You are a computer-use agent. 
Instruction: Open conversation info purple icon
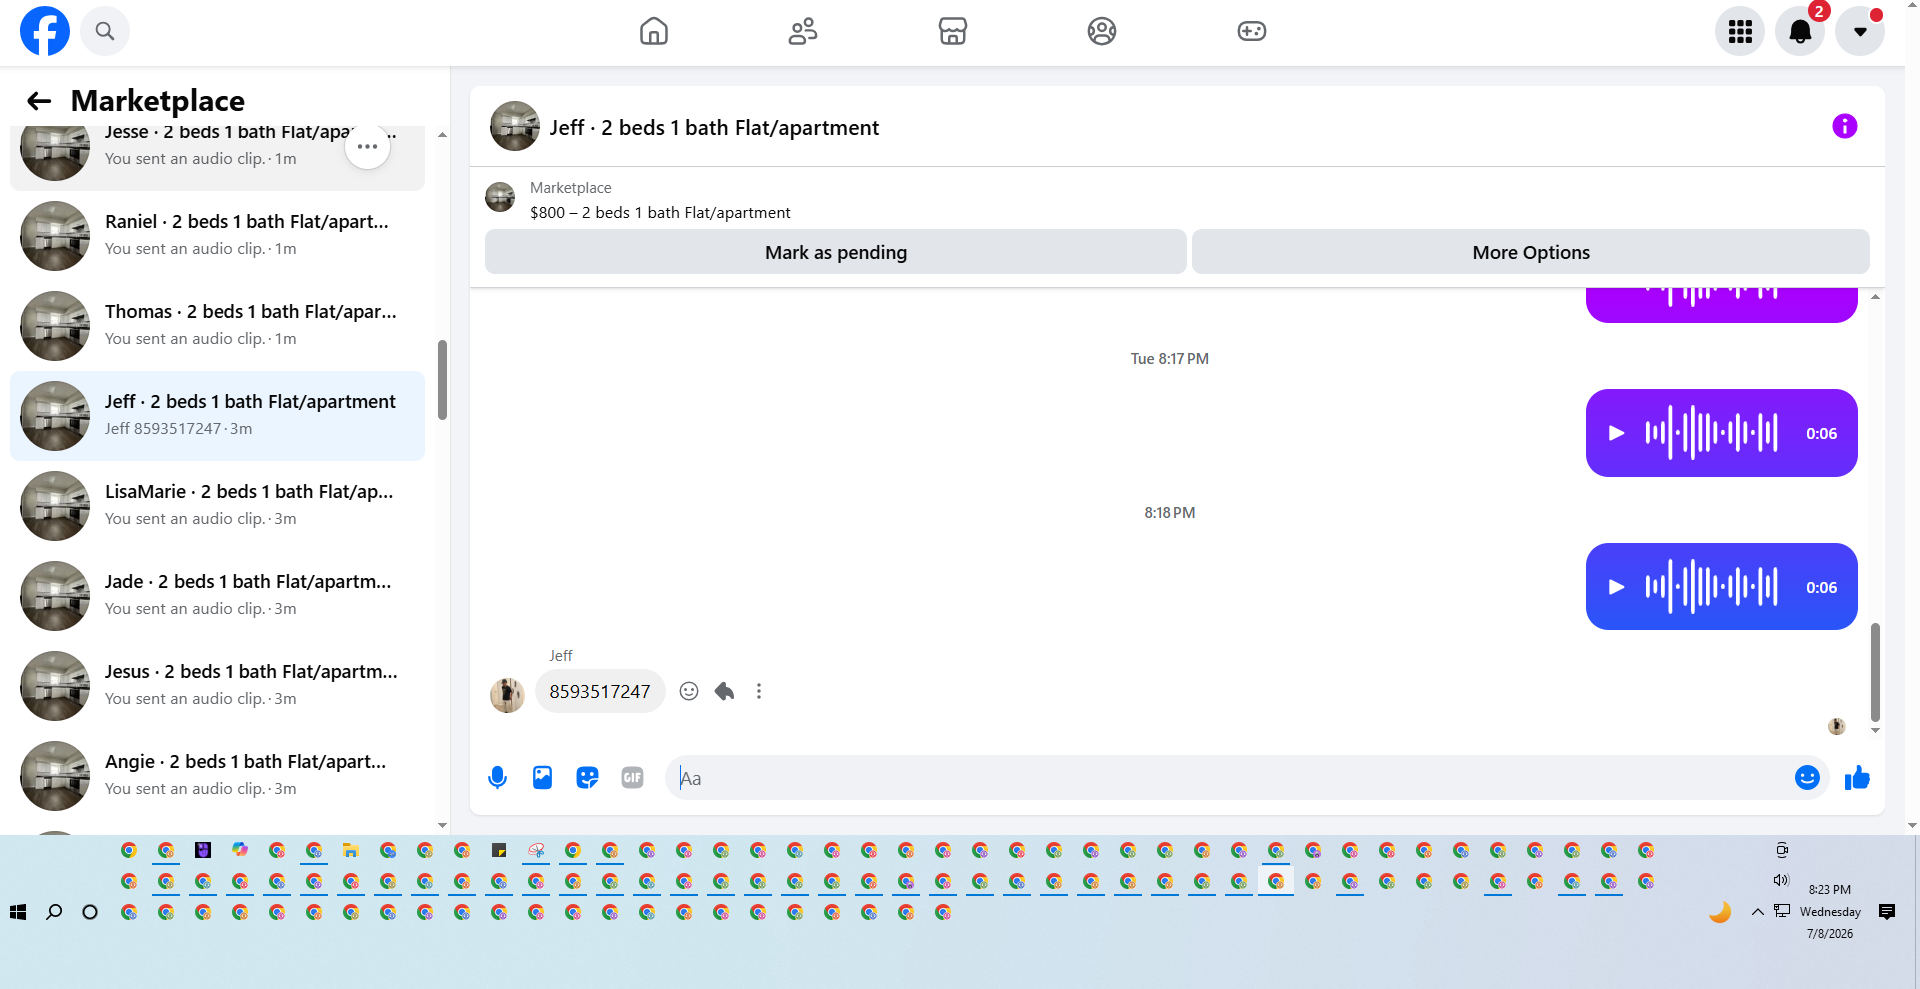pyautogui.click(x=1845, y=126)
